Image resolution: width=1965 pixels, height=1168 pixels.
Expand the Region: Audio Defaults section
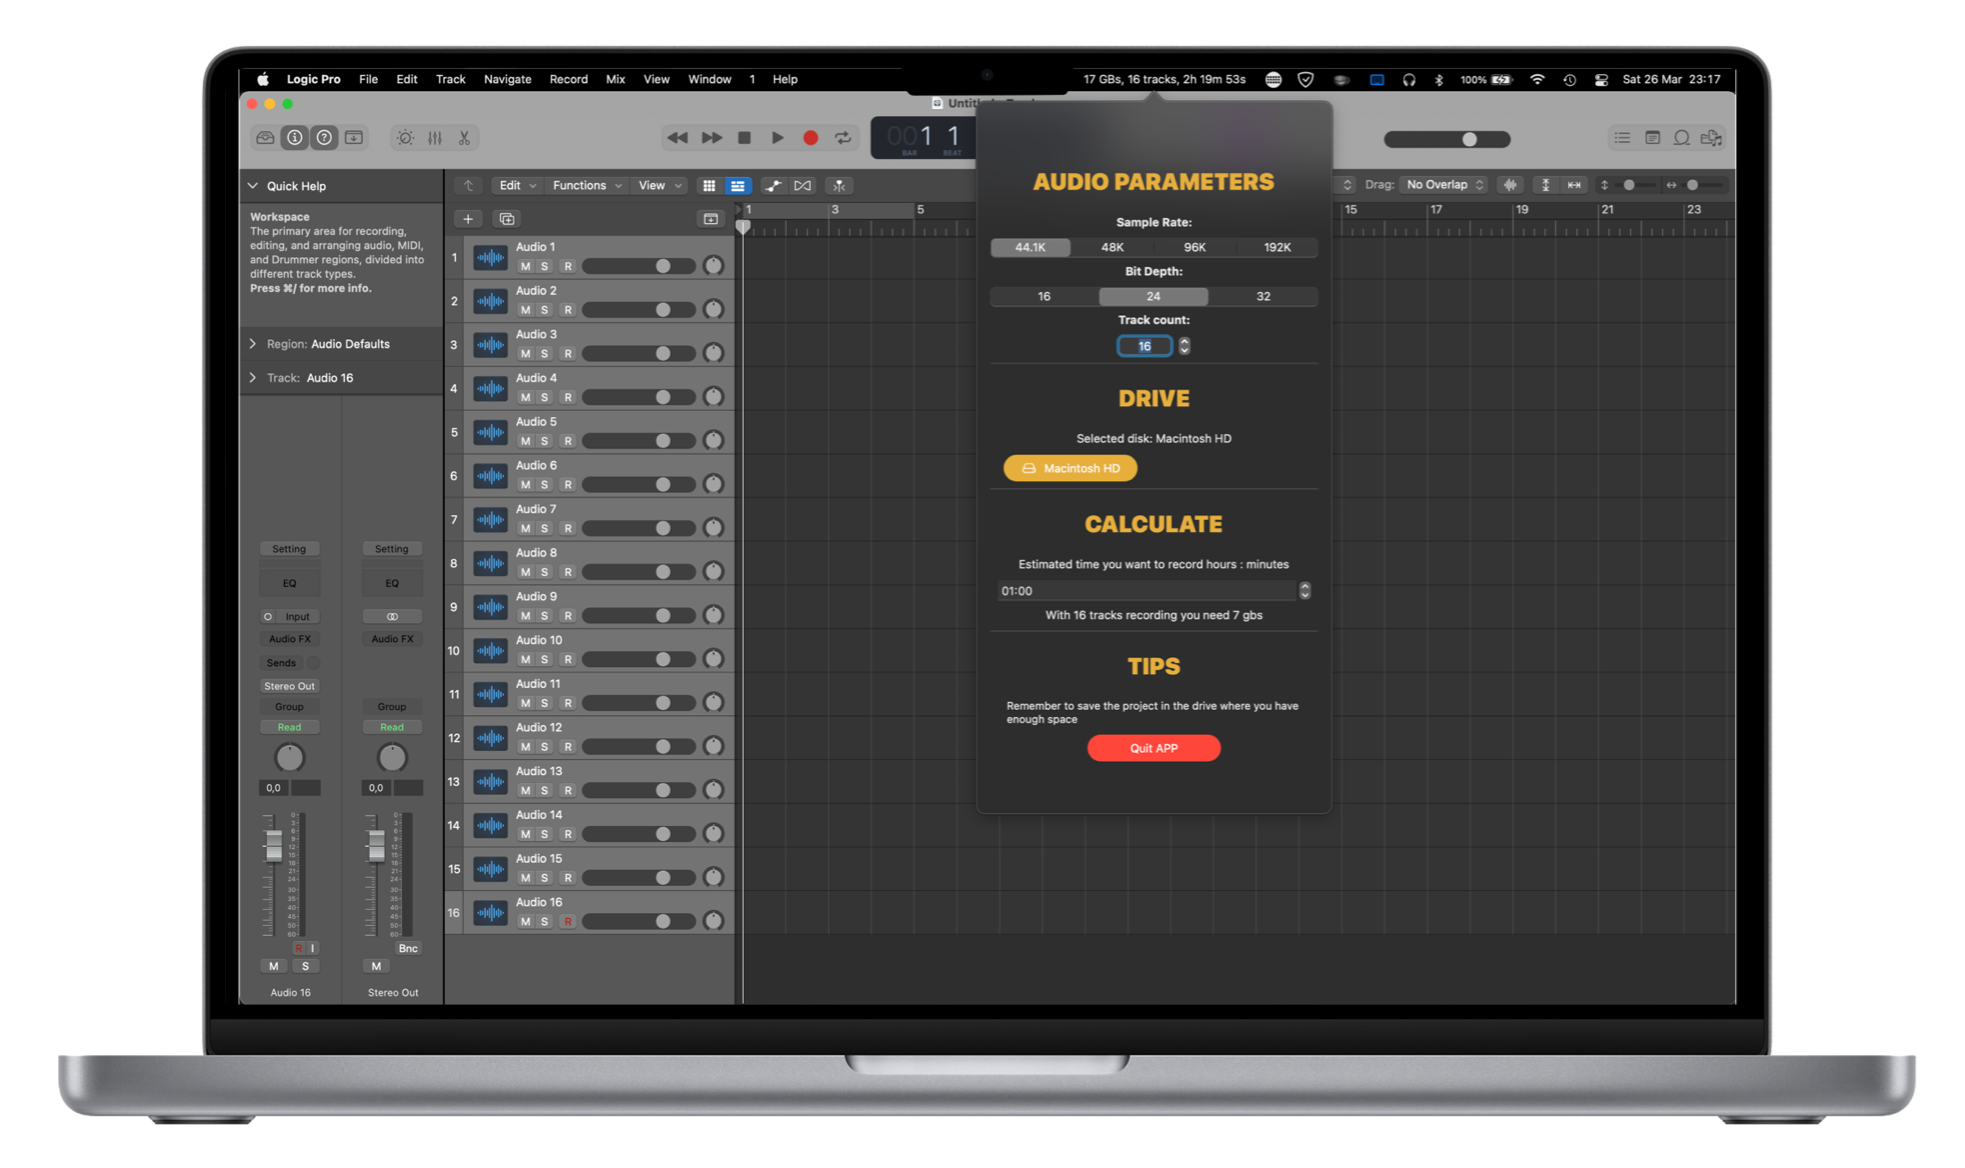click(253, 344)
